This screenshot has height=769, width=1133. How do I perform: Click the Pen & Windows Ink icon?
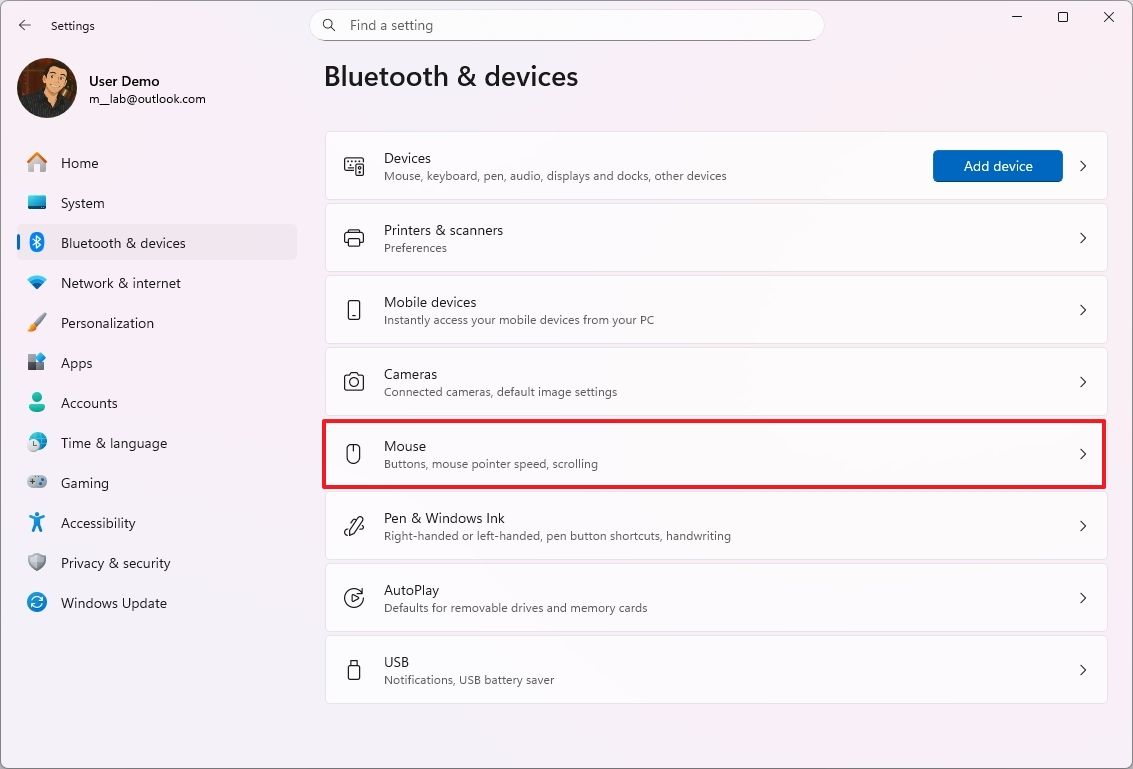point(353,525)
